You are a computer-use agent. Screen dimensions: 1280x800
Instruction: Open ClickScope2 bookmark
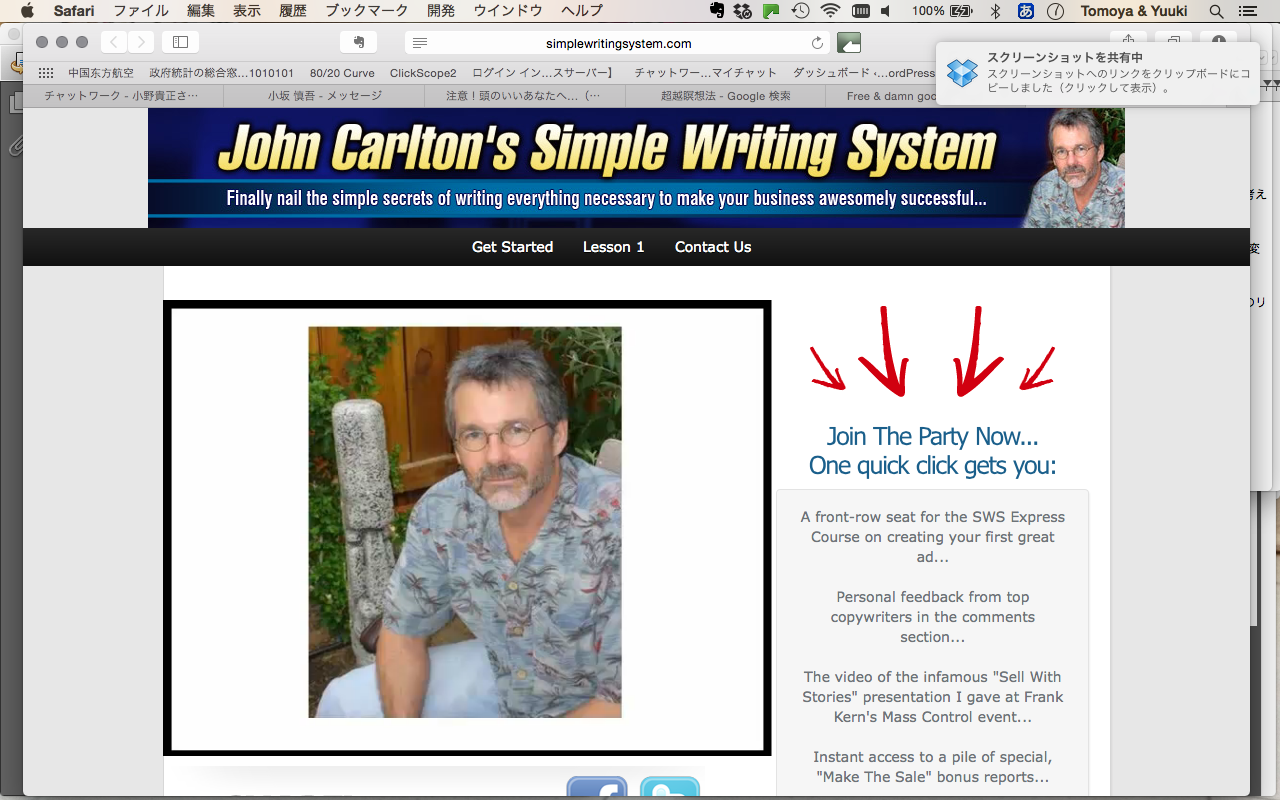click(423, 73)
